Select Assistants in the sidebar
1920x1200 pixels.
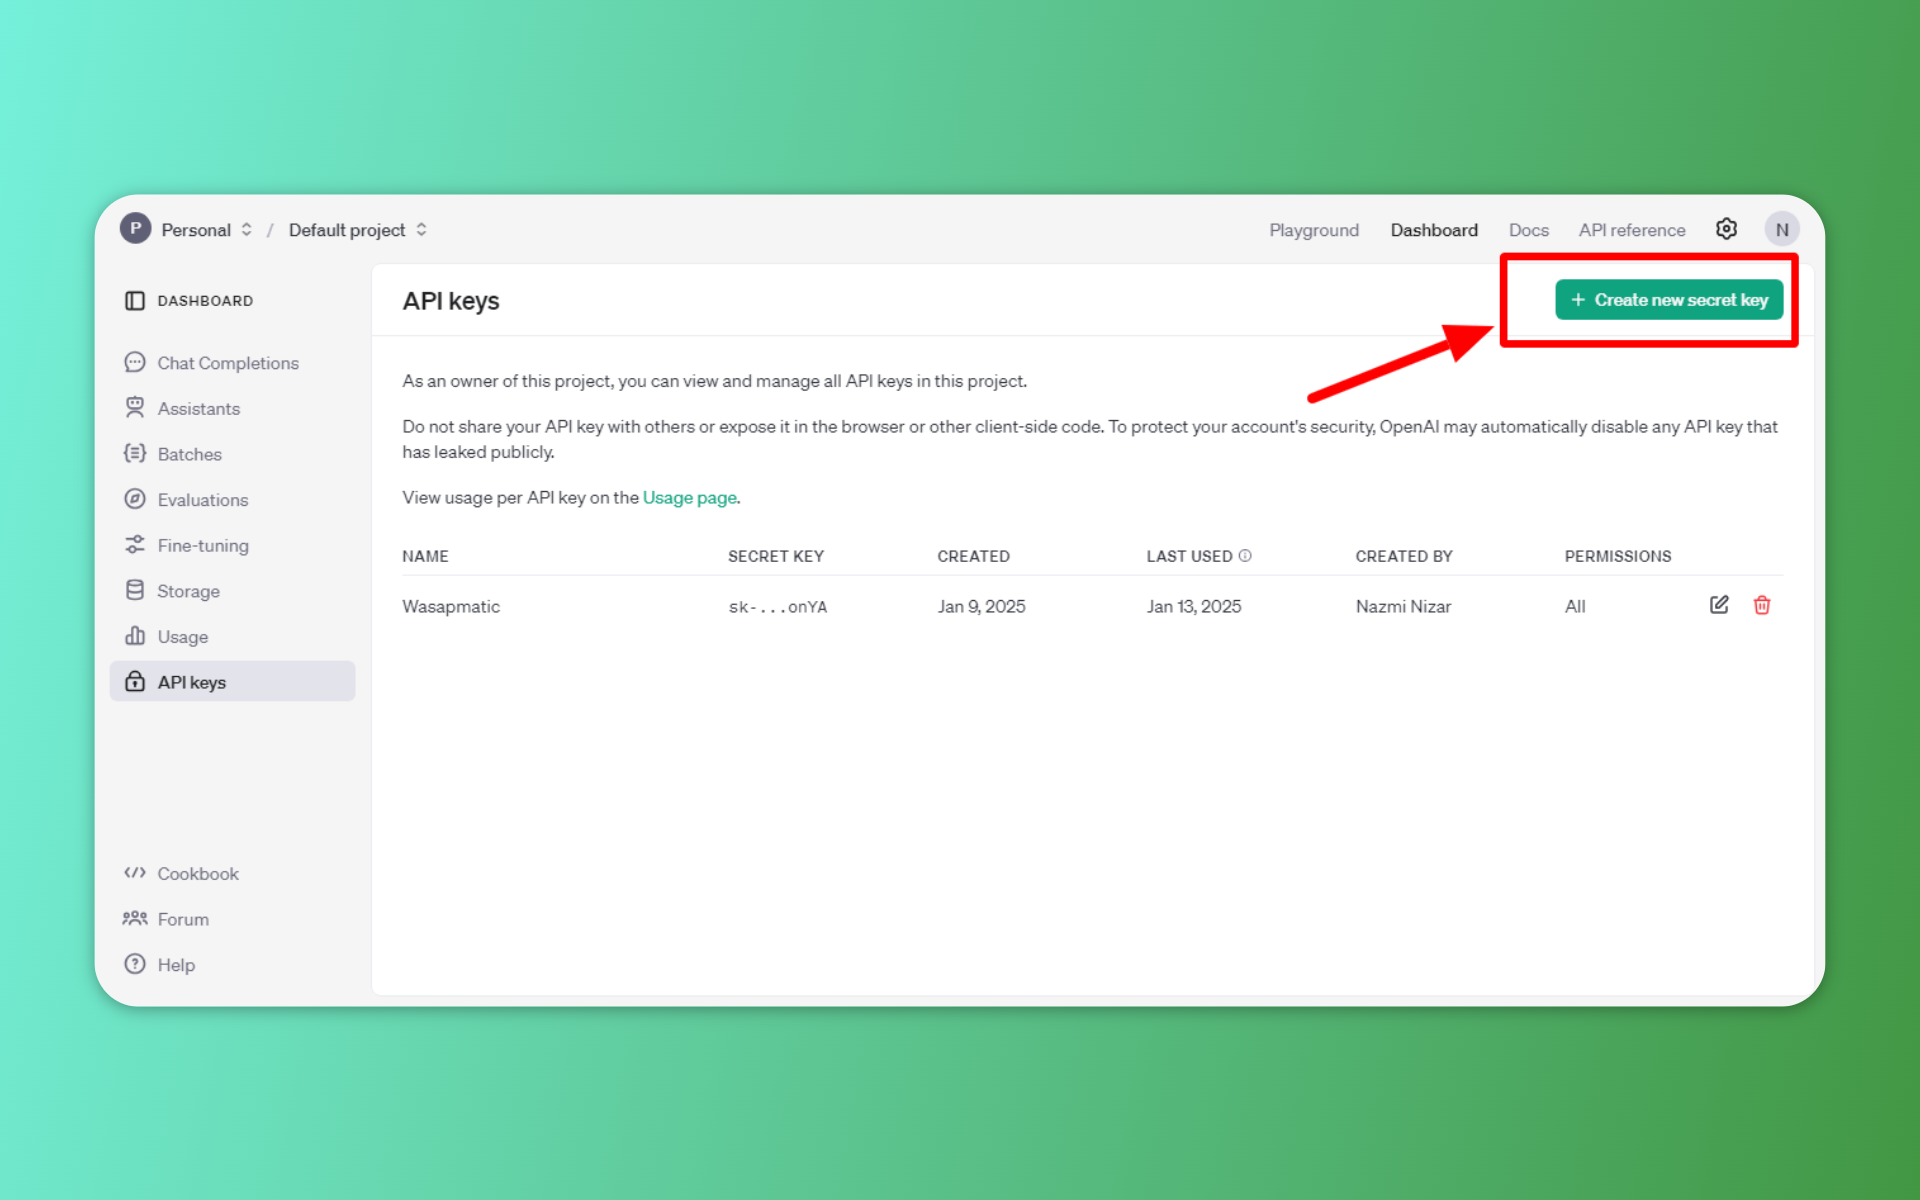pyautogui.click(x=198, y=409)
